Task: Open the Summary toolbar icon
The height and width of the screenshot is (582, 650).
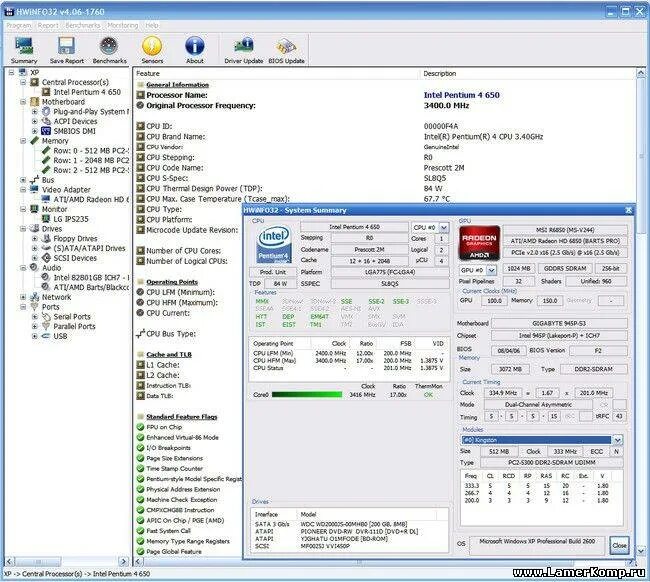Action: 24,50
